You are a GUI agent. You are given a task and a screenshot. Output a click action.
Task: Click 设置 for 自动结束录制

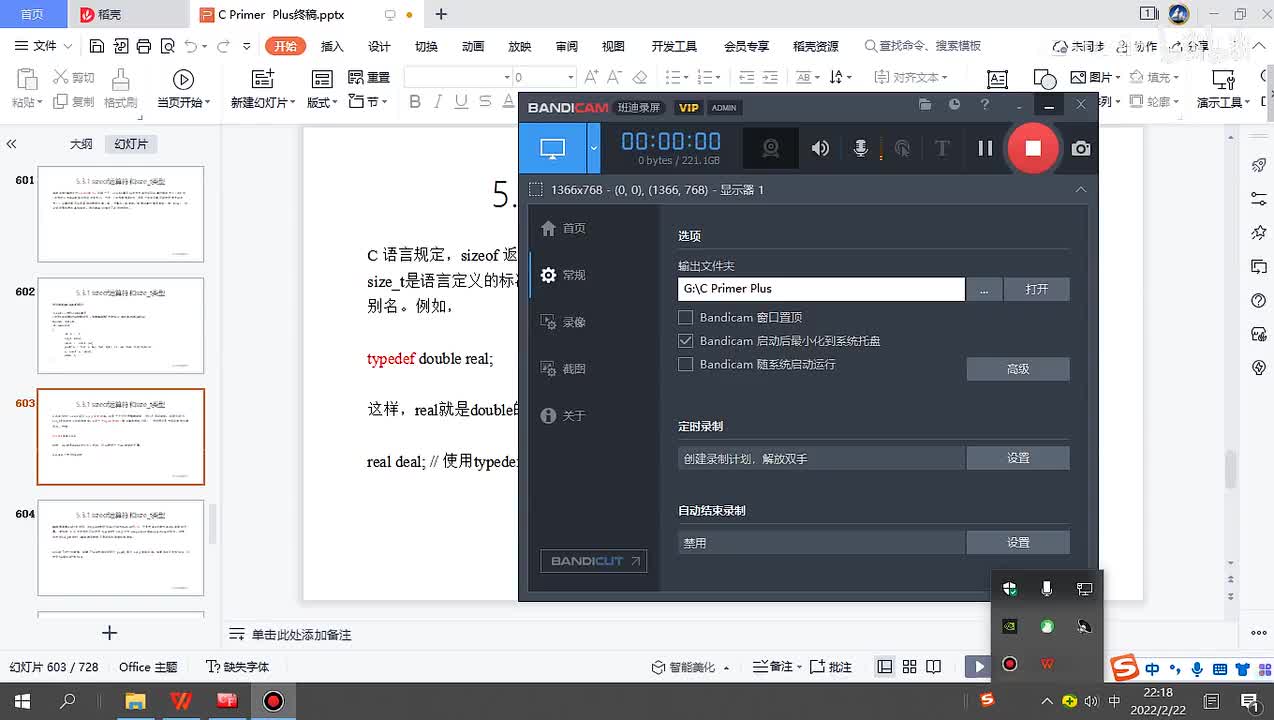pyautogui.click(x=1018, y=542)
